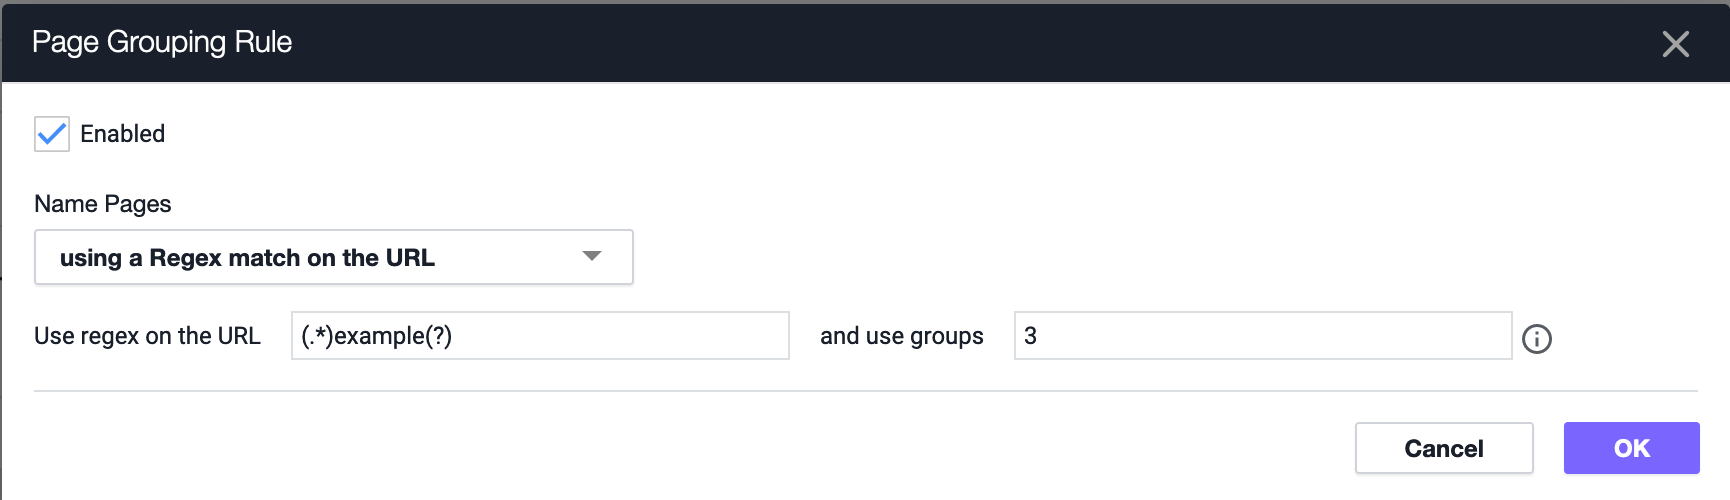Click the triangle arrow in Name Pages dropdown
Viewport: 1730px width, 500px height.
click(592, 256)
